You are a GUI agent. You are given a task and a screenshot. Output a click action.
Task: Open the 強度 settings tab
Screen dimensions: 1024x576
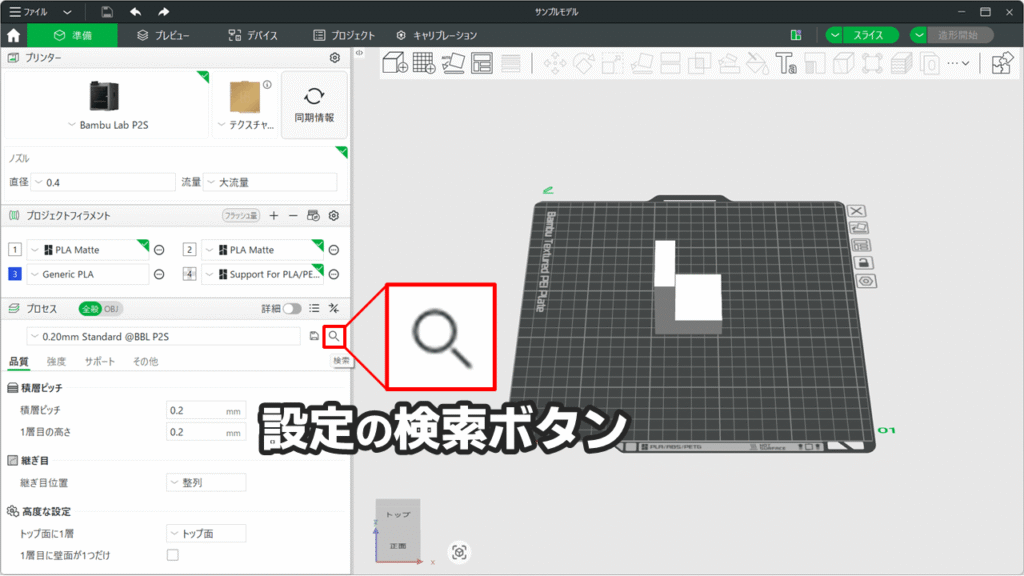pos(56,361)
